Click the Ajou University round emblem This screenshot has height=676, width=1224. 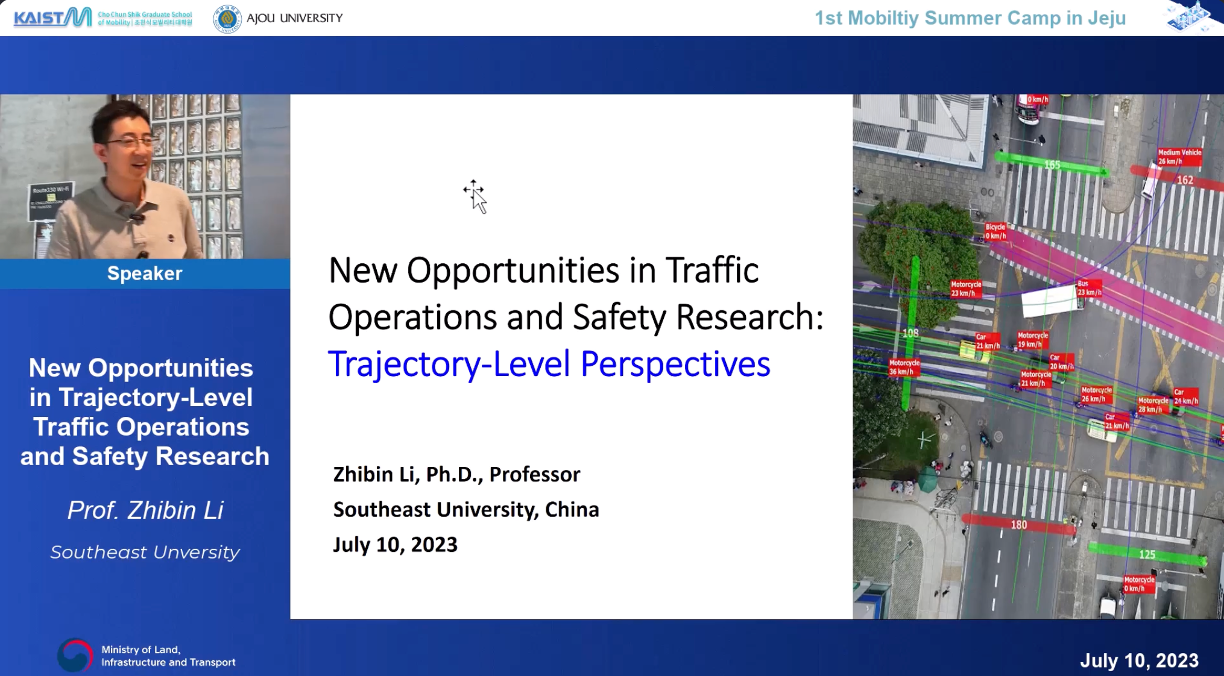point(227,18)
